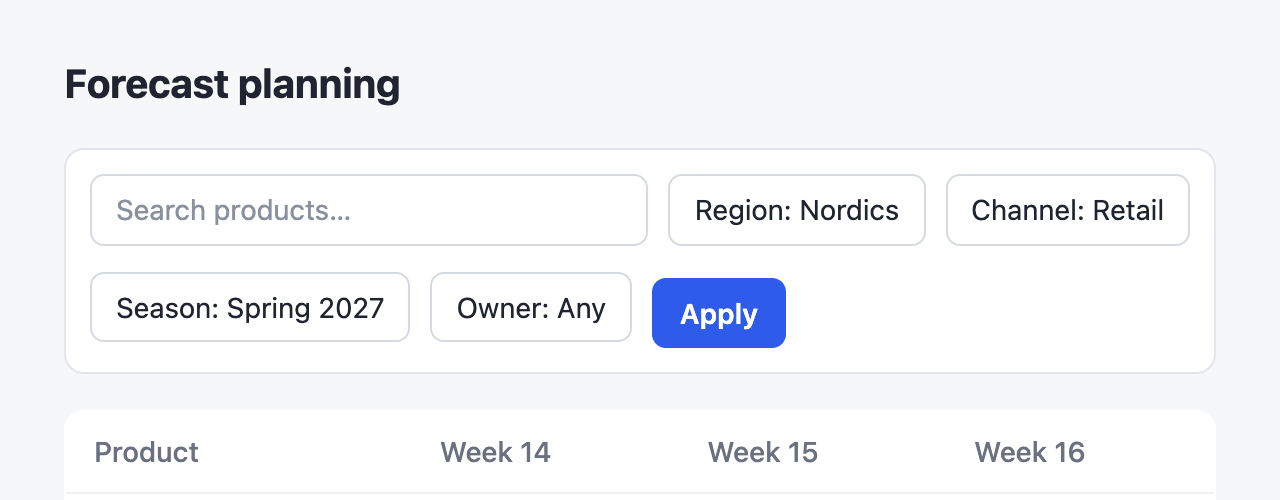Change the Nordics region filter

(797, 210)
